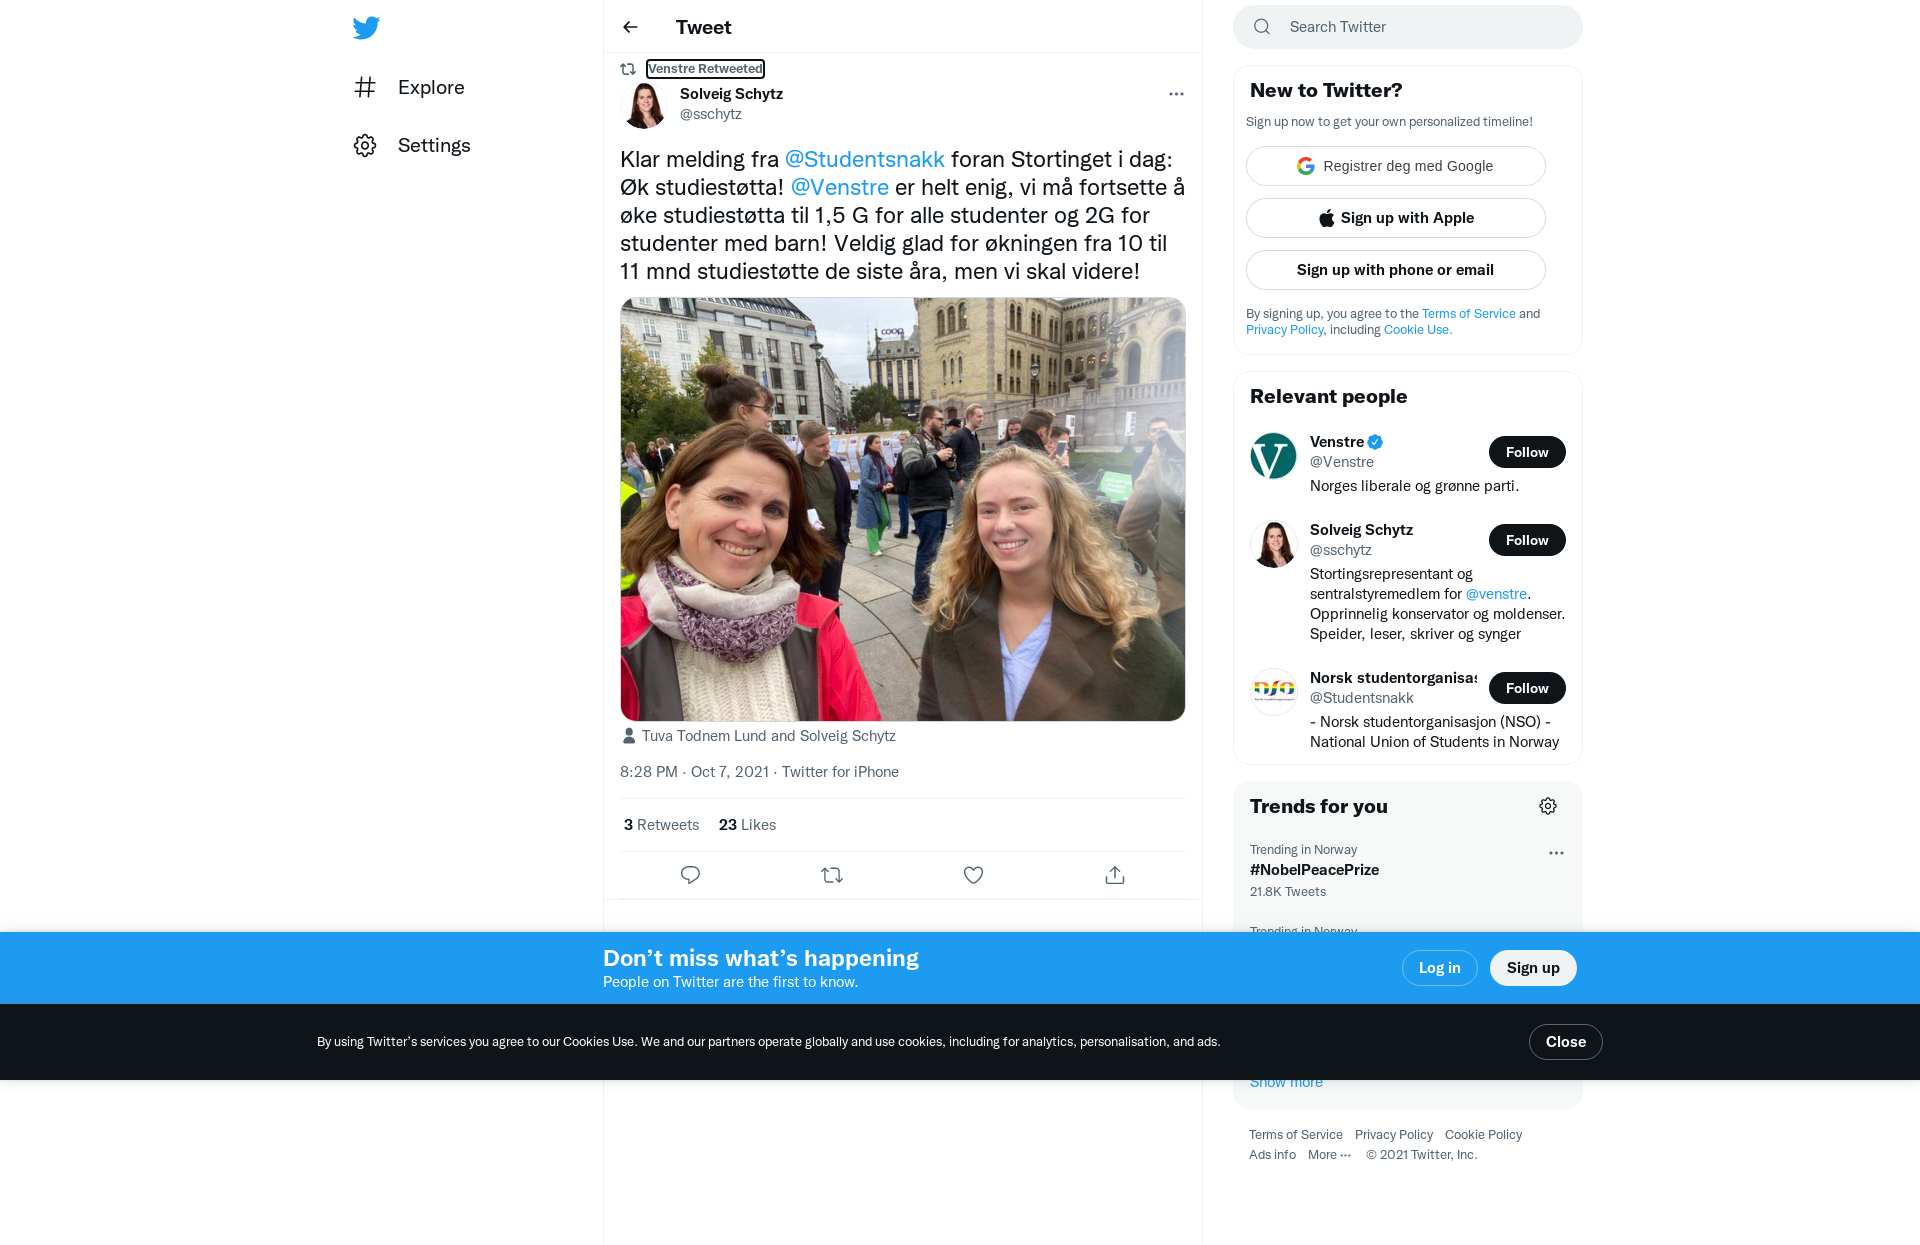1920x1245 pixels.
Task: Click the @sschytz handle in tweet header
Action: (x=710, y=114)
